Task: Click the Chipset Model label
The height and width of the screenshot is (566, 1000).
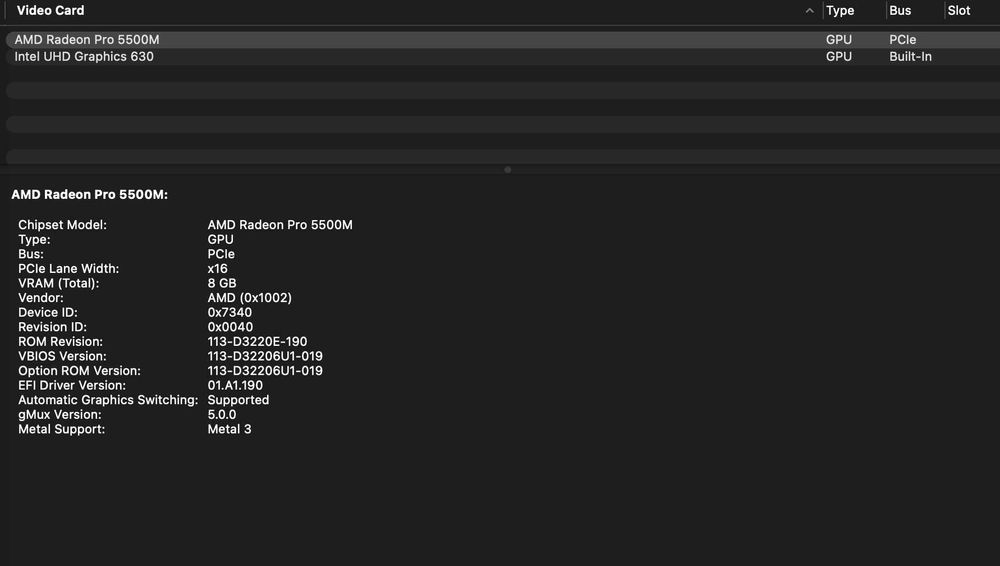Action: [62, 225]
